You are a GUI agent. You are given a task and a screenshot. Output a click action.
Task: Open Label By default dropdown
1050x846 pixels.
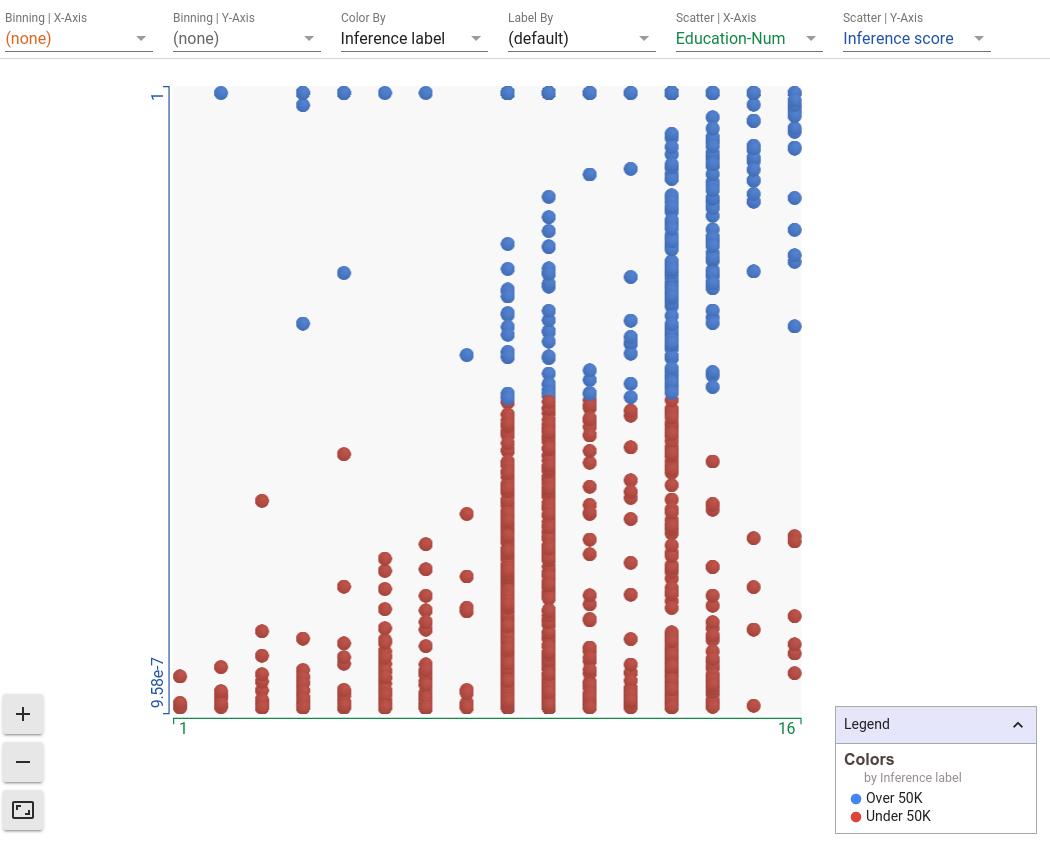pos(581,39)
